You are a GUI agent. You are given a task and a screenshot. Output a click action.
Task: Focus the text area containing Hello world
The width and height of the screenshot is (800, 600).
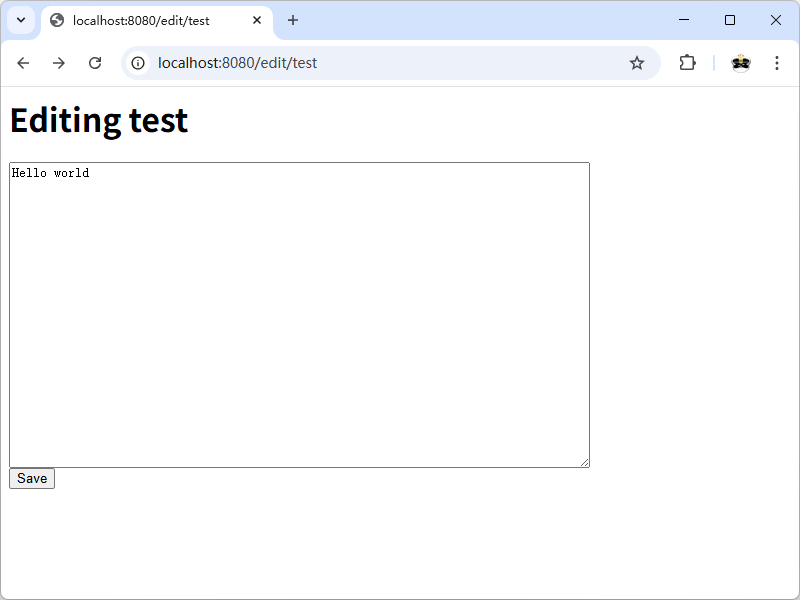coord(299,314)
